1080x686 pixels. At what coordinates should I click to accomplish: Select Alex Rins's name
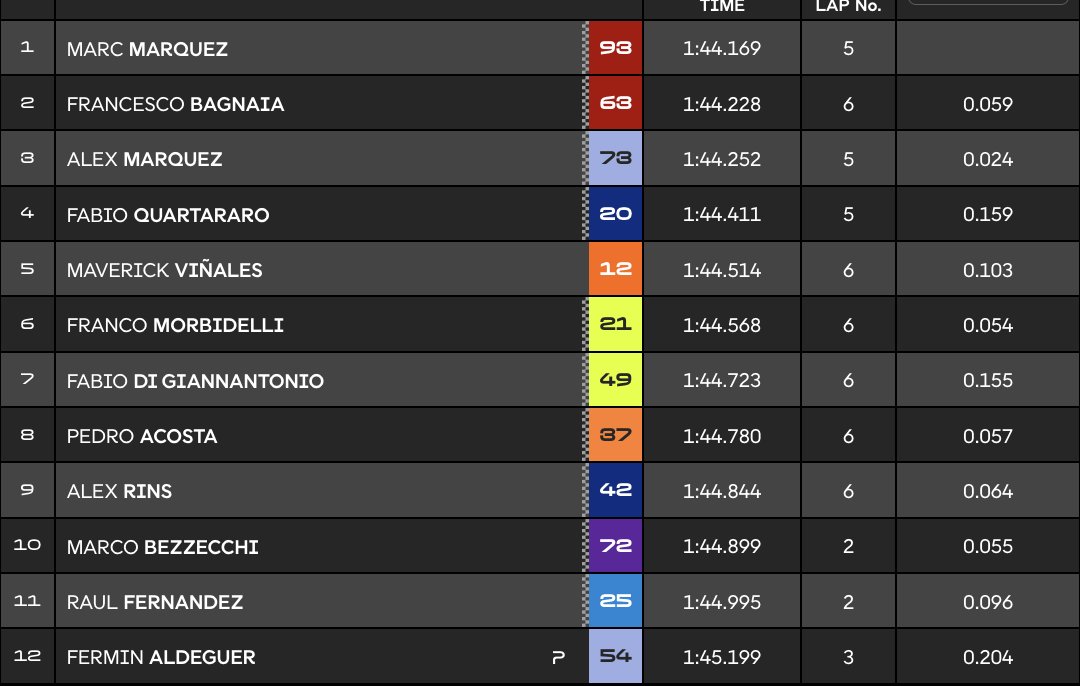point(119,492)
